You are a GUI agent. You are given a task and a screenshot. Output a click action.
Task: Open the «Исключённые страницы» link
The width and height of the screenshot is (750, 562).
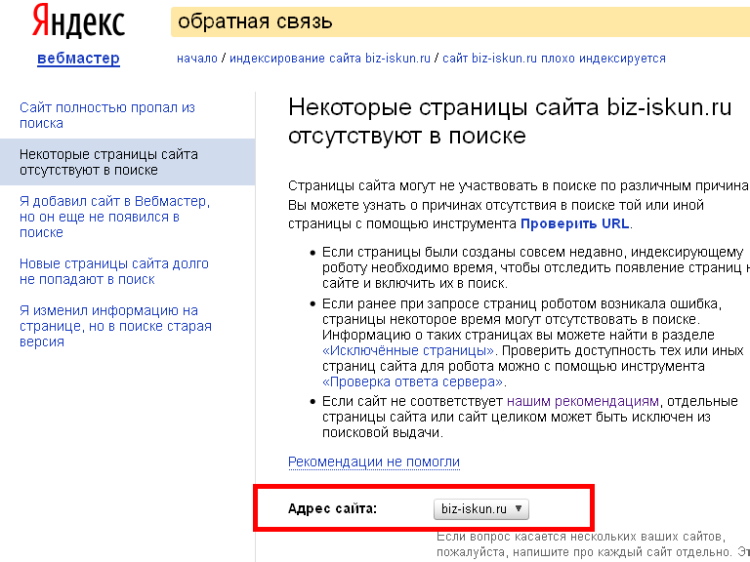coord(408,351)
